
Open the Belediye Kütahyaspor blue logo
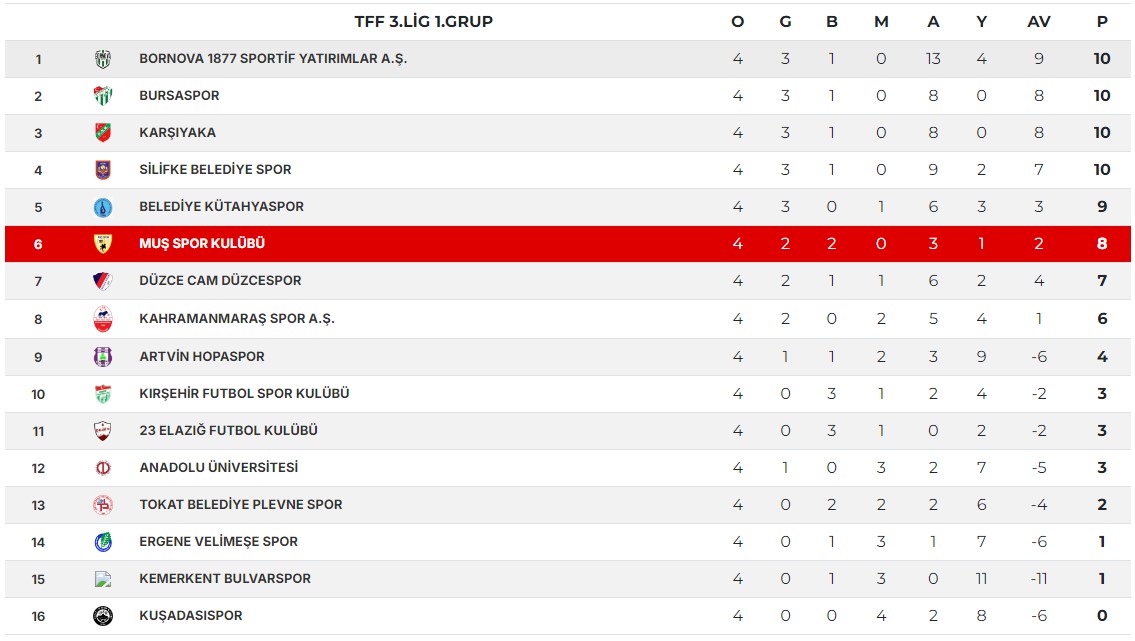[103, 208]
